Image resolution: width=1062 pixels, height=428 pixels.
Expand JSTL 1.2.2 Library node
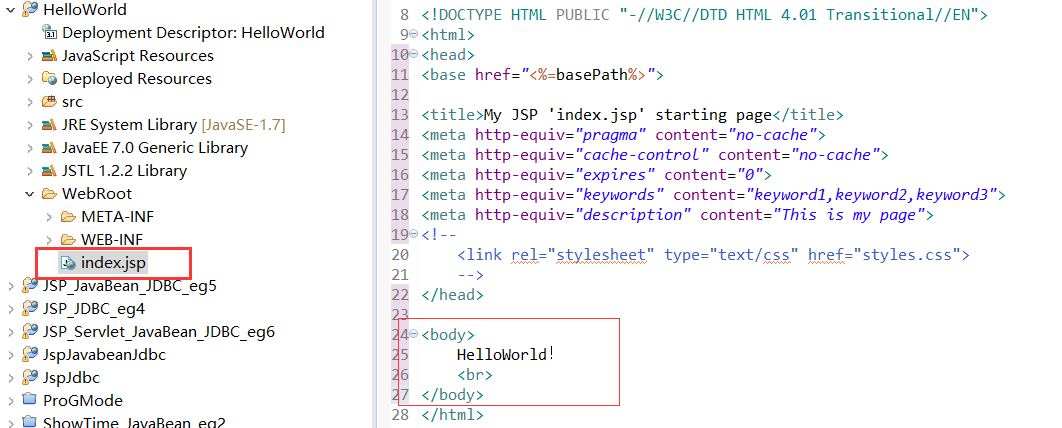30,171
